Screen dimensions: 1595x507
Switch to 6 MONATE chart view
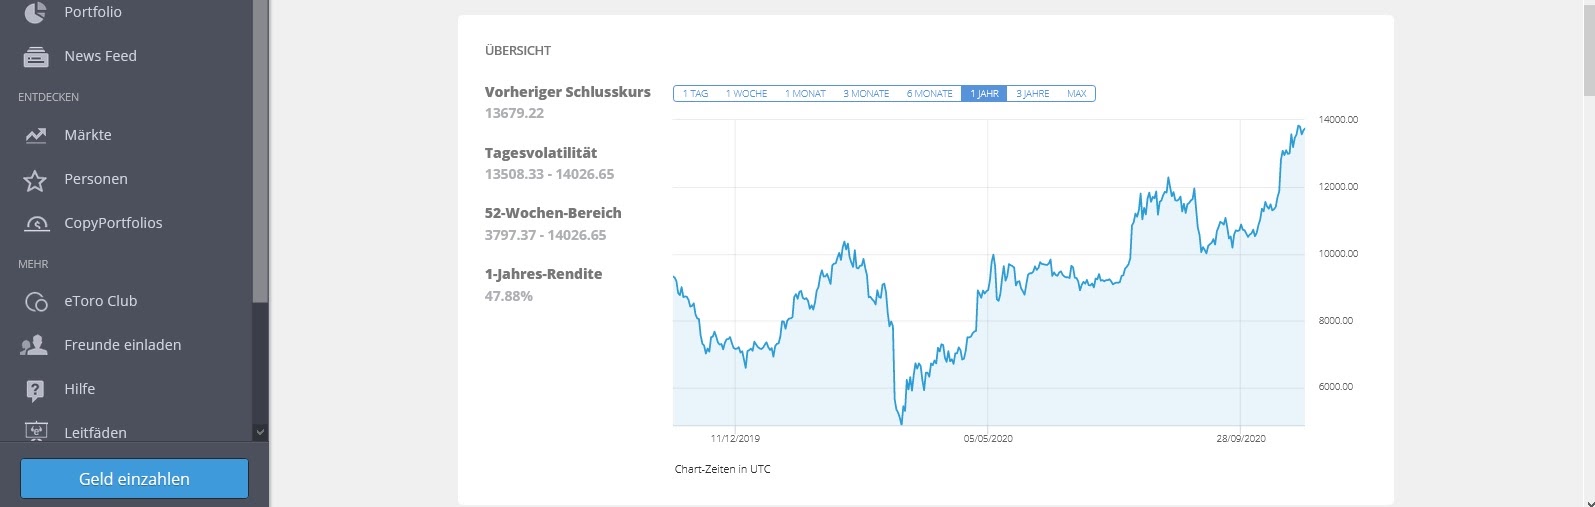pyautogui.click(x=929, y=94)
